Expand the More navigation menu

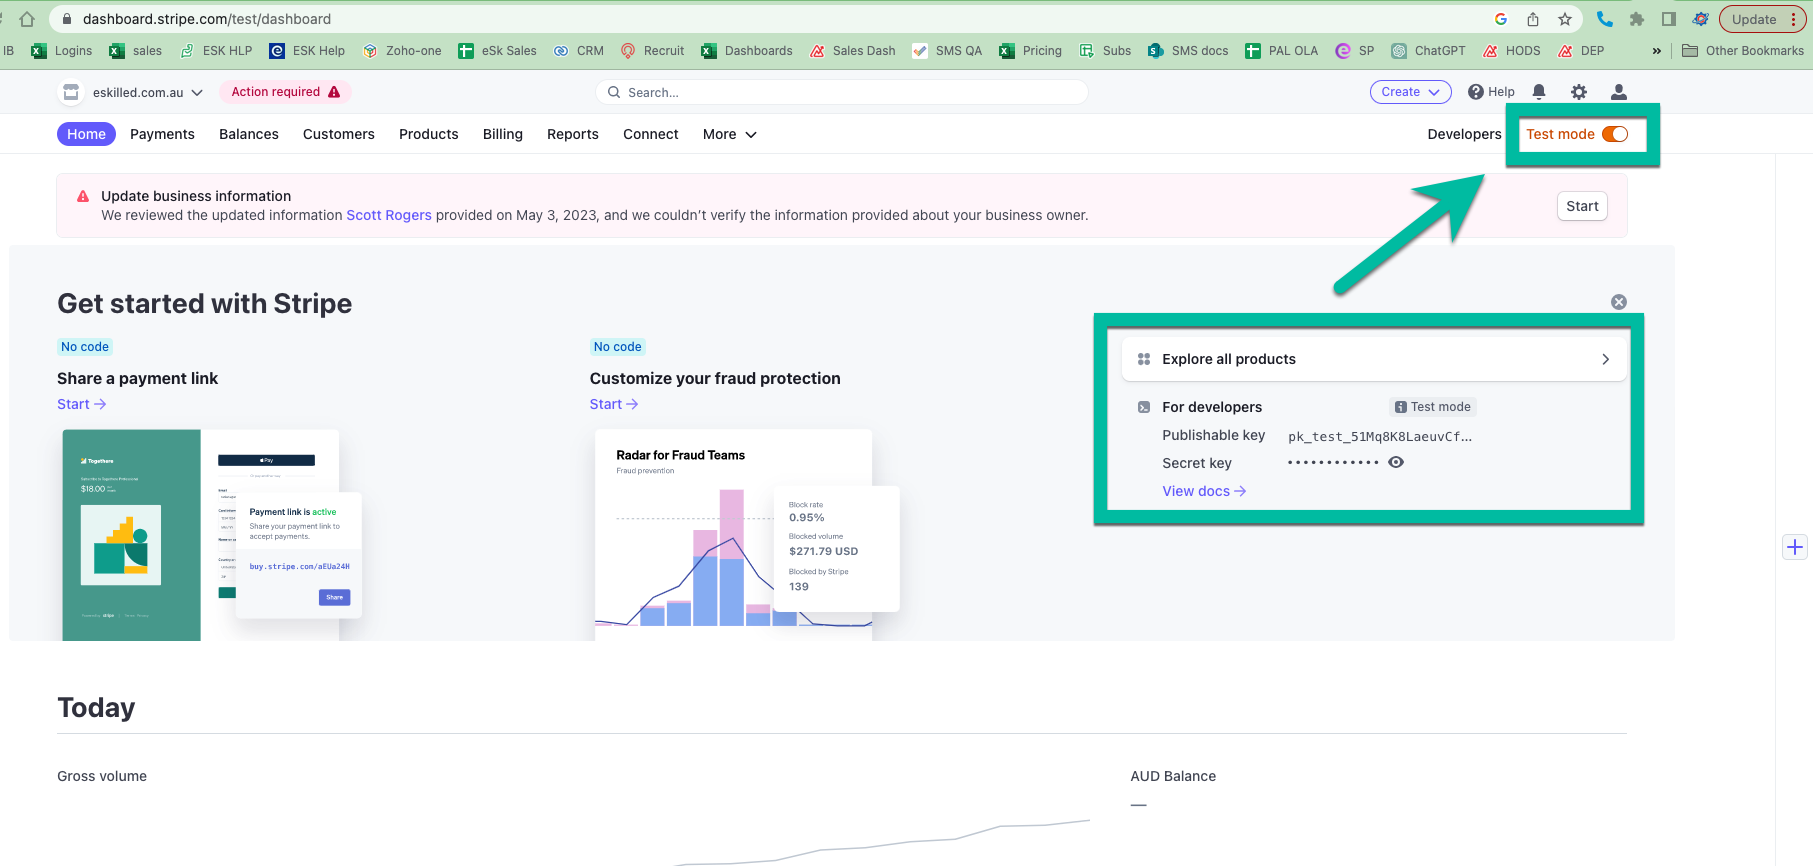pos(729,134)
